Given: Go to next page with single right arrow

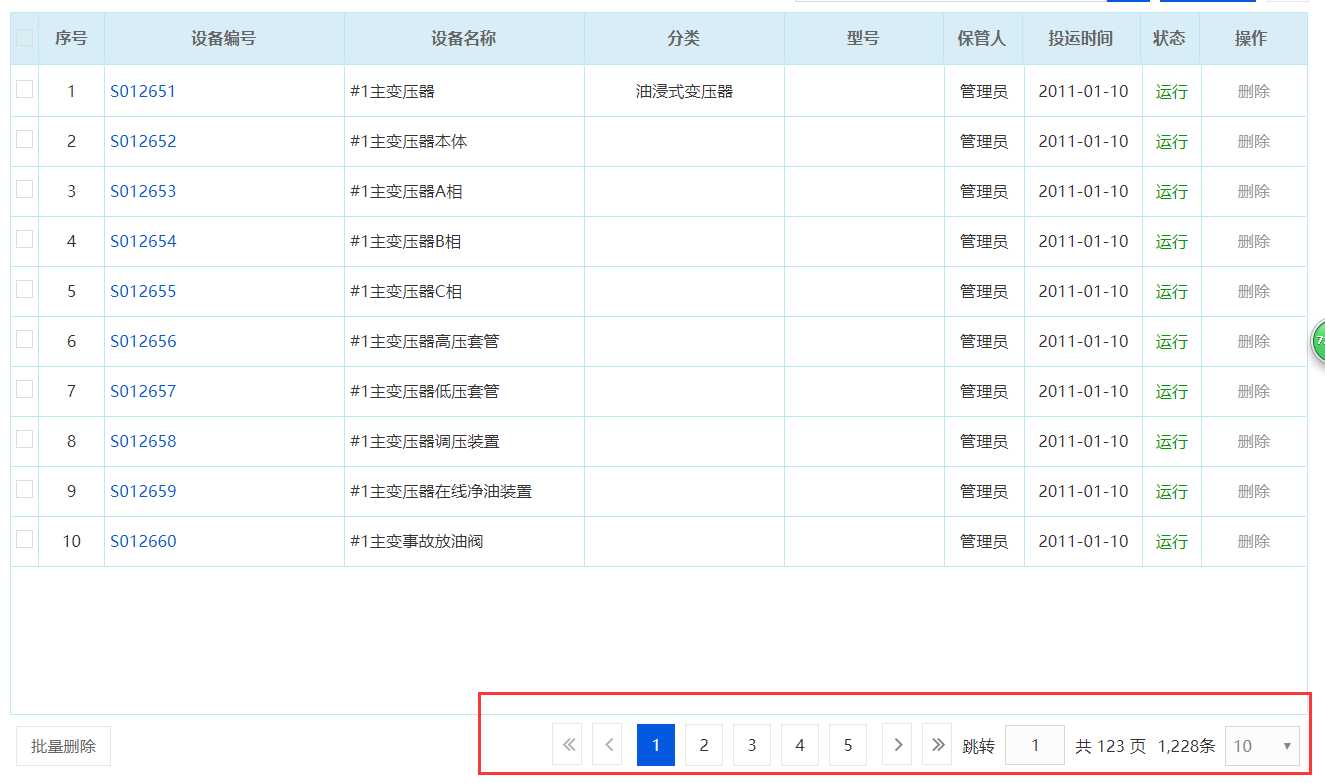Looking at the screenshot, I should coord(898,745).
